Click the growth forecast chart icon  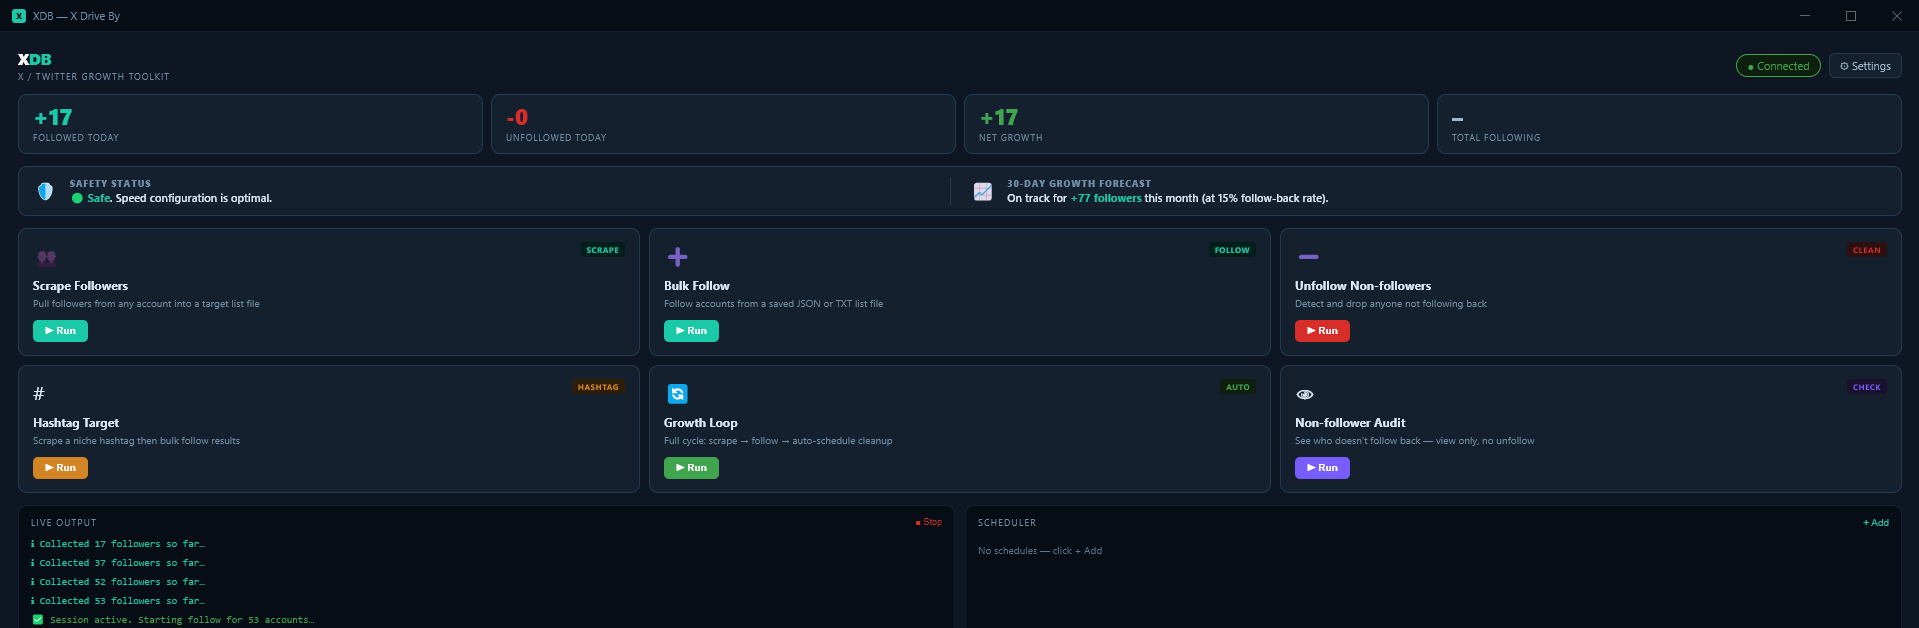(x=983, y=191)
